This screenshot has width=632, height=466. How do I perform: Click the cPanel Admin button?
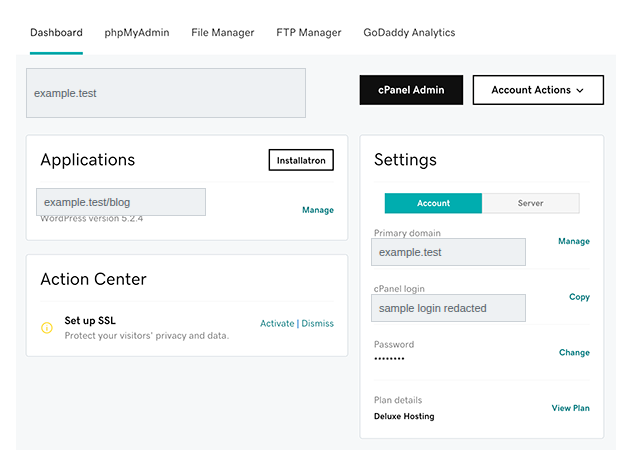(x=411, y=90)
